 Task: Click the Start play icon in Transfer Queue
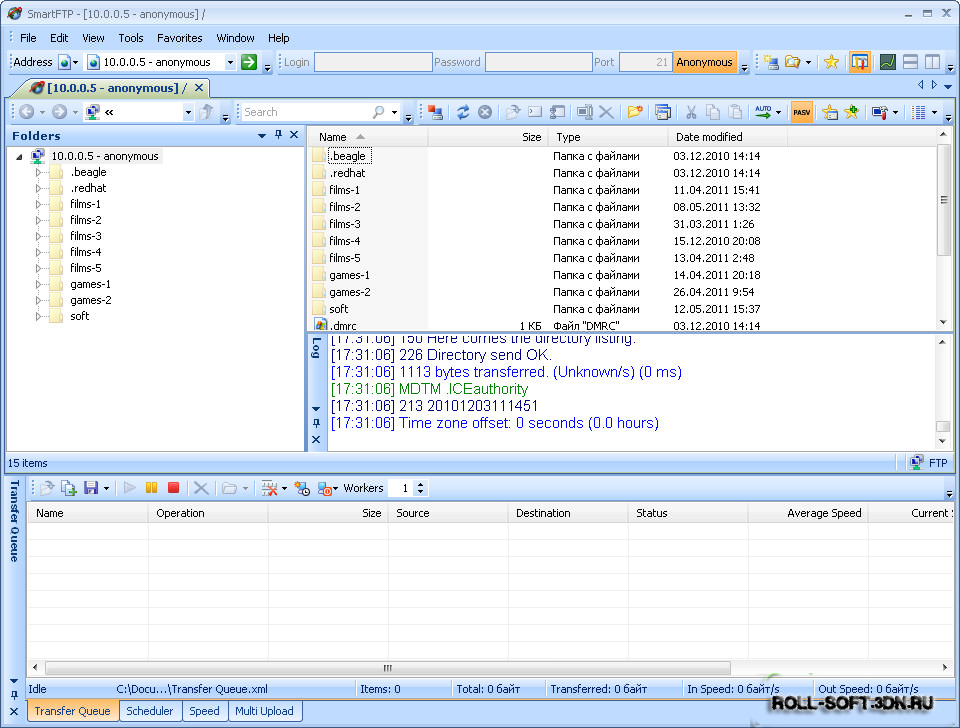(129, 488)
